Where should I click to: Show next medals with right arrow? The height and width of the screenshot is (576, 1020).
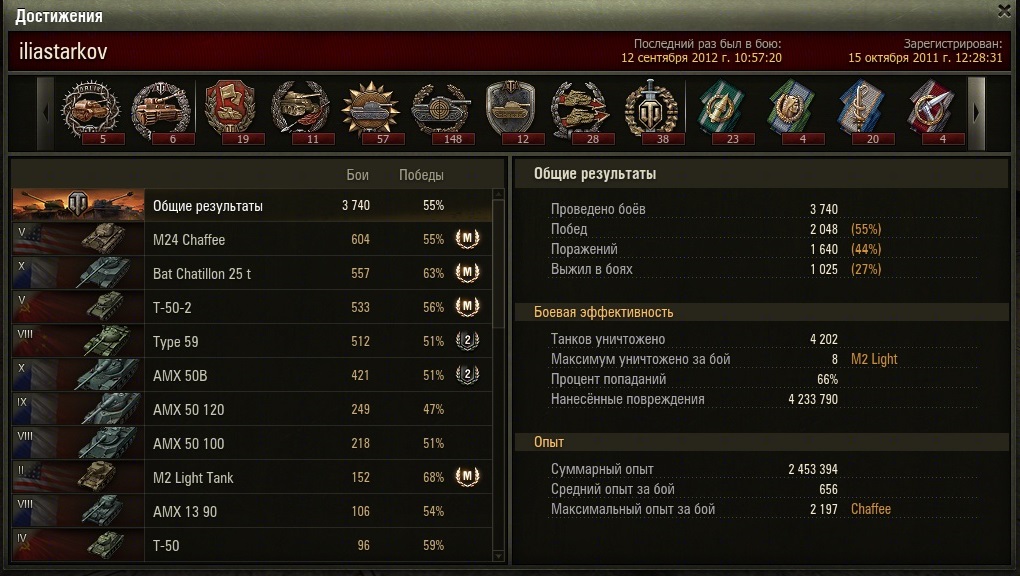click(x=976, y=113)
